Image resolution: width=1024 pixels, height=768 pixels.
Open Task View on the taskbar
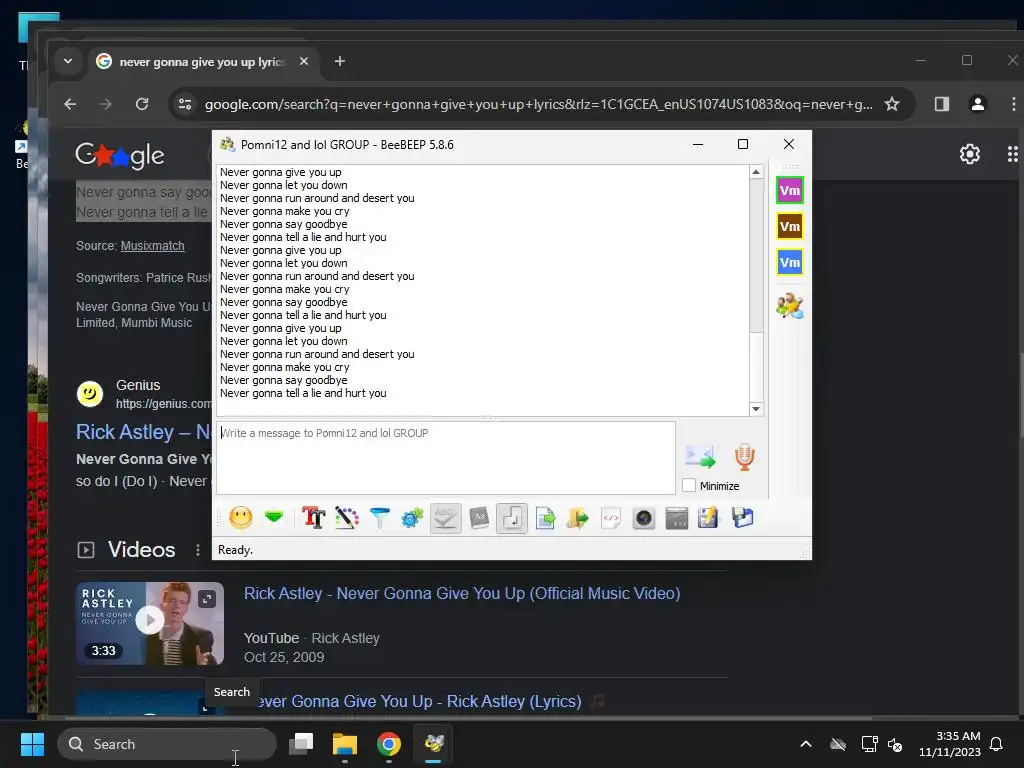tap(302, 744)
